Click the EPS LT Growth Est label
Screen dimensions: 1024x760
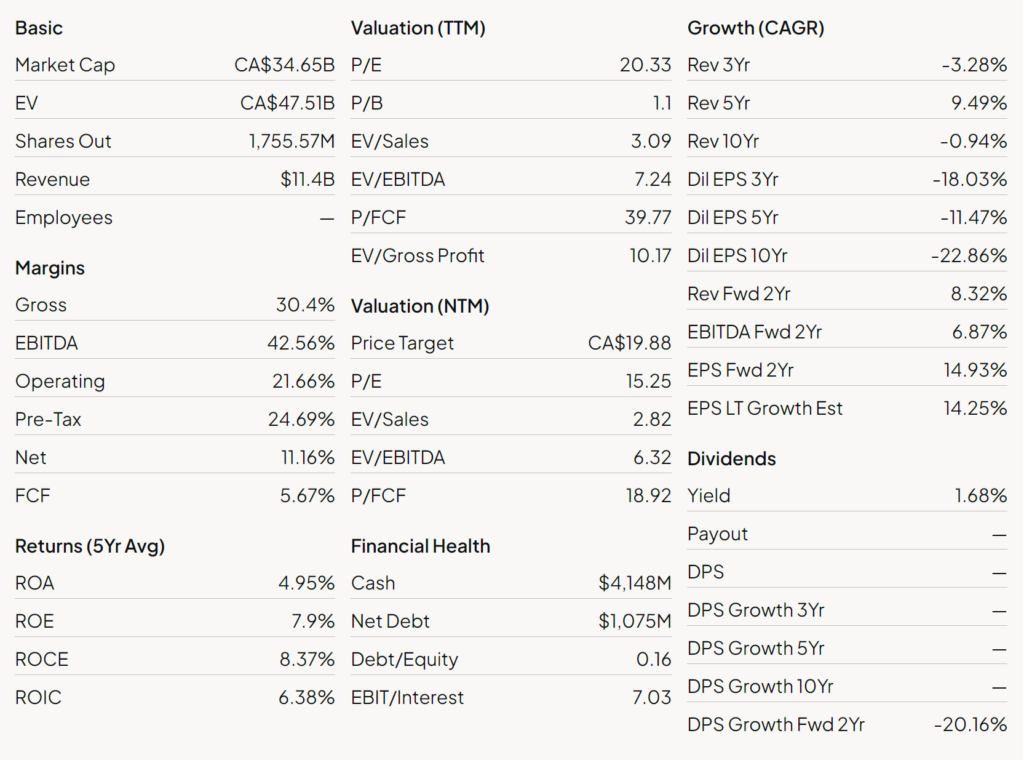tap(765, 409)
